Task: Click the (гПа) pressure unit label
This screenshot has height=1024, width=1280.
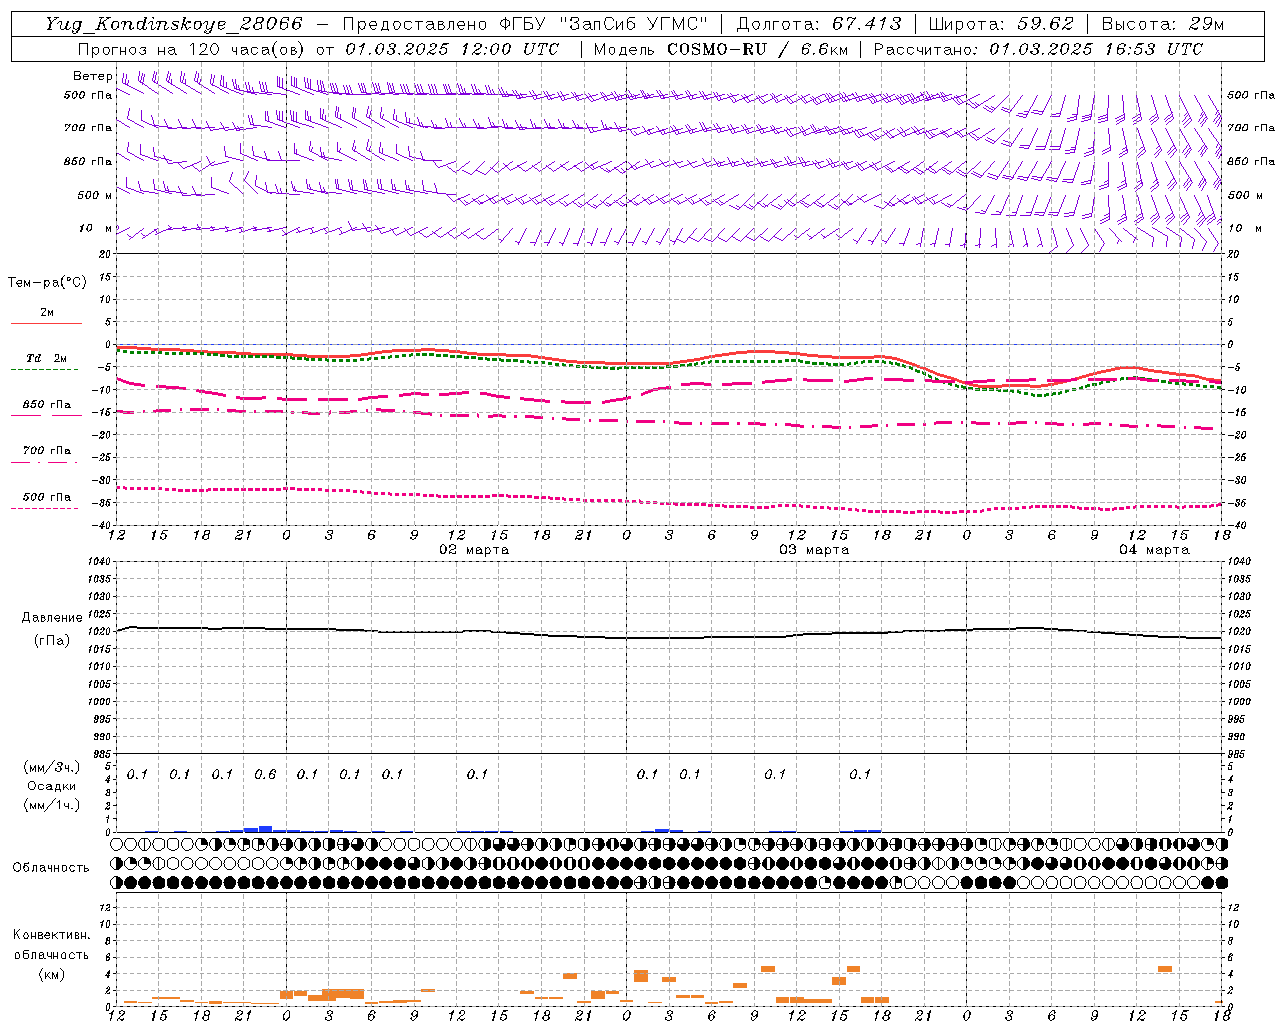Action: tap(52, 641)
